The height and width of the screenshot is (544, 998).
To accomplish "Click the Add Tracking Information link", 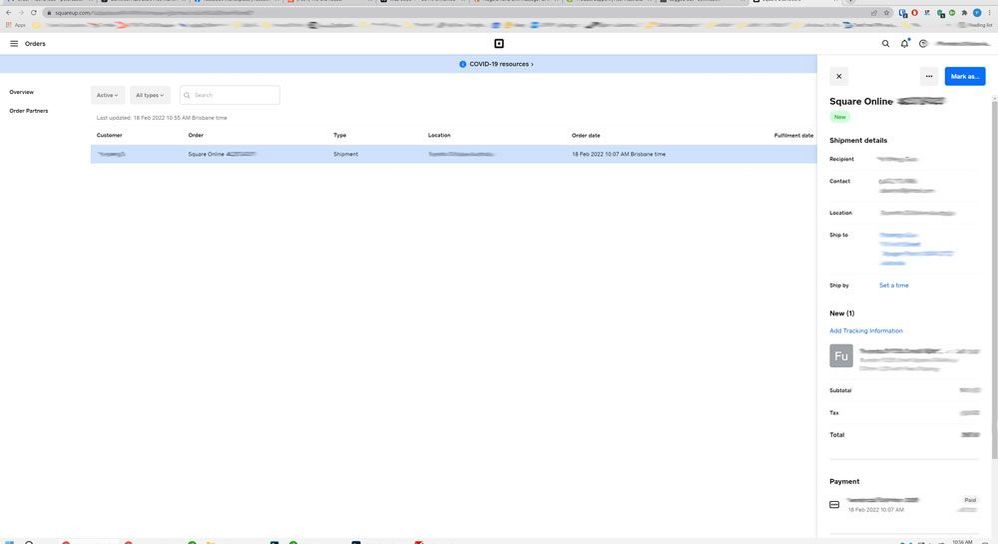I will pyautogui.click(x=866, y=331).
